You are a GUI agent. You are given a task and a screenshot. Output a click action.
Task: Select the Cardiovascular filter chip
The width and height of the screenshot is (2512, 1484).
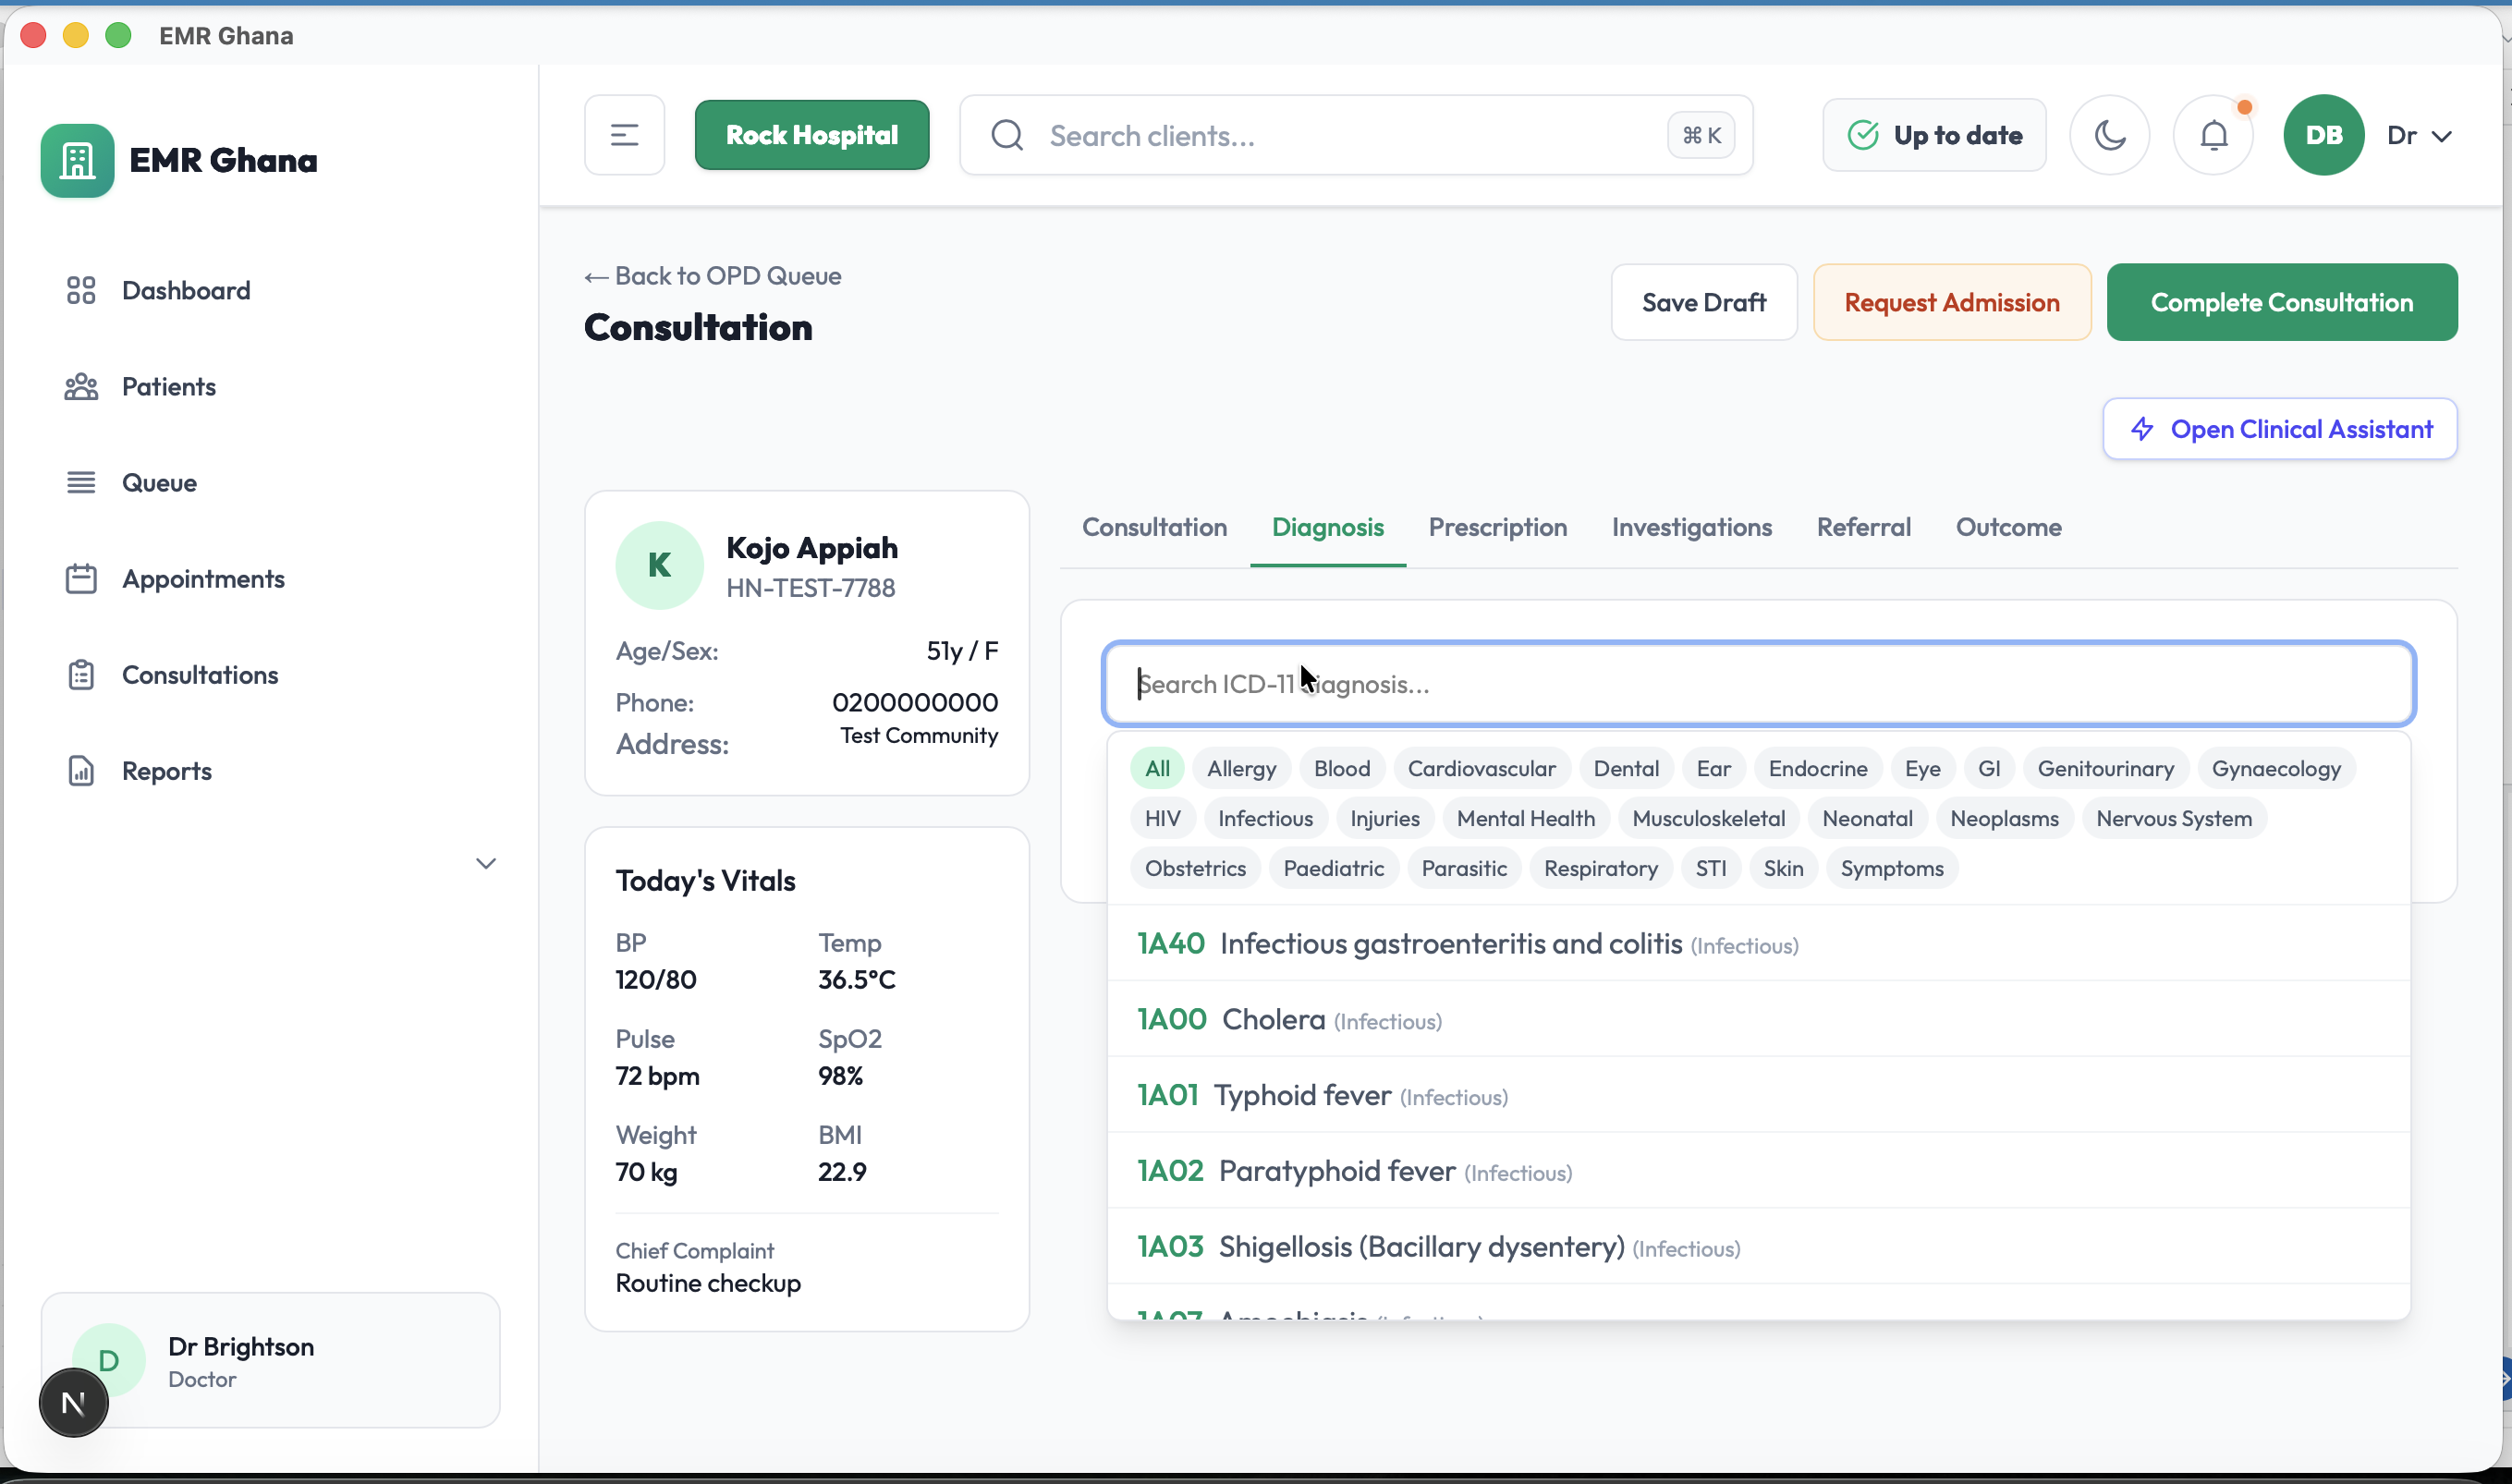click(x=1480, y=768)
